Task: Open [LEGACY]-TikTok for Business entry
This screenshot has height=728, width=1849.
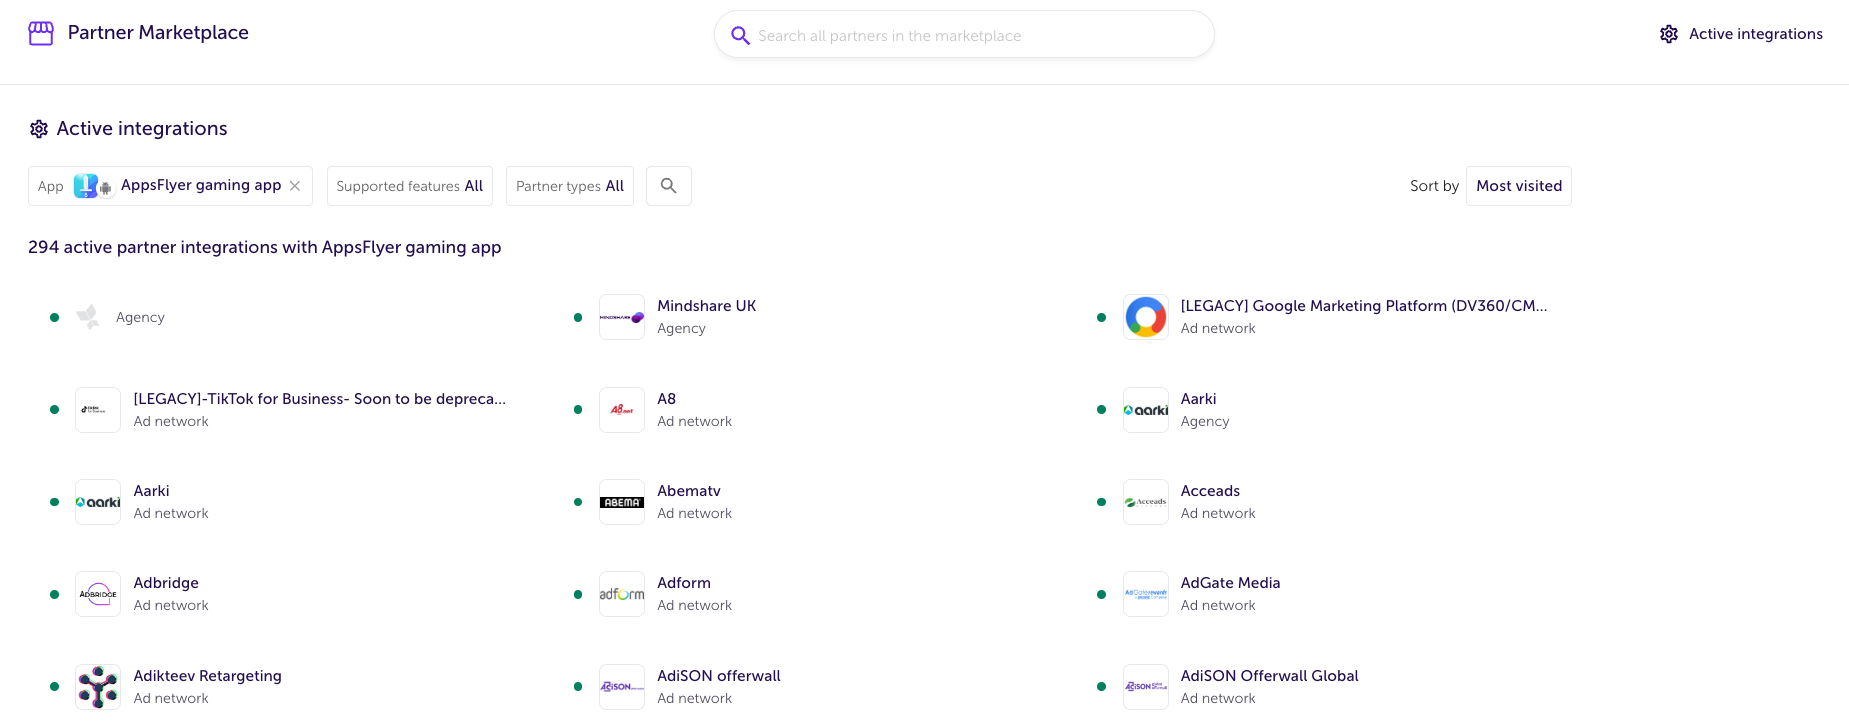Action: (x=320, y=399)
